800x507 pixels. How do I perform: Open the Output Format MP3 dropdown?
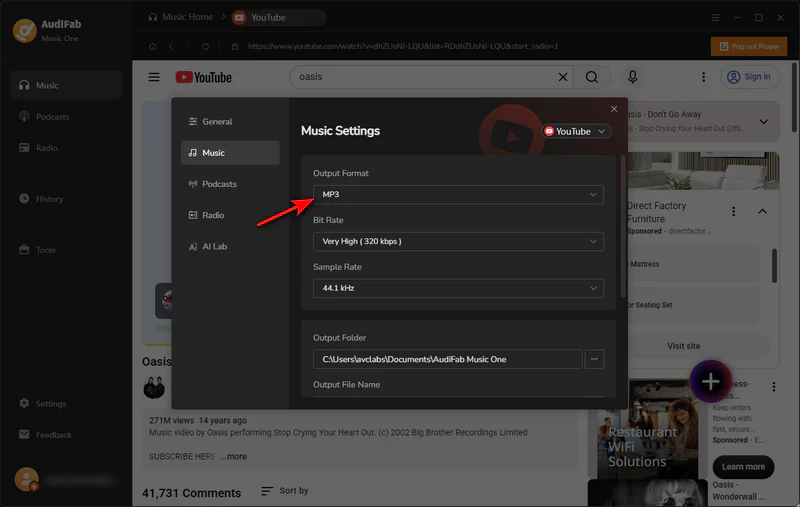458,194
